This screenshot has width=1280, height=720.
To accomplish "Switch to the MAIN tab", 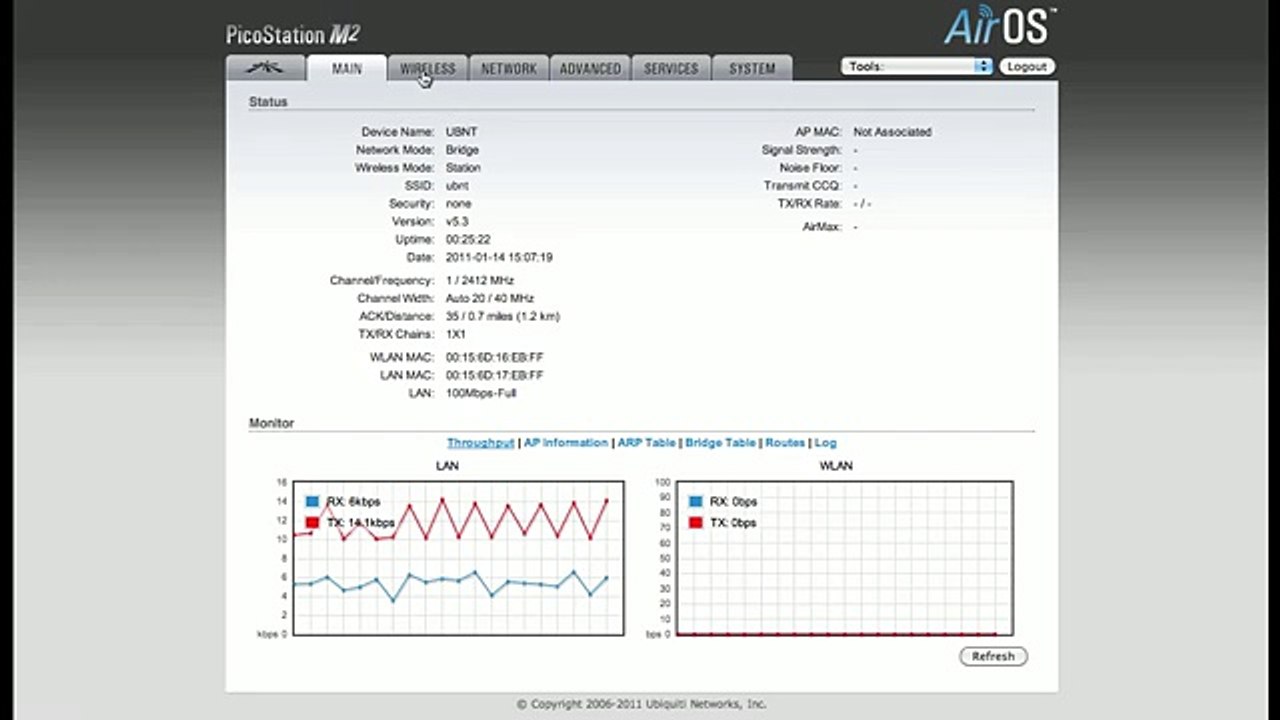I will (x=347, y=68).
